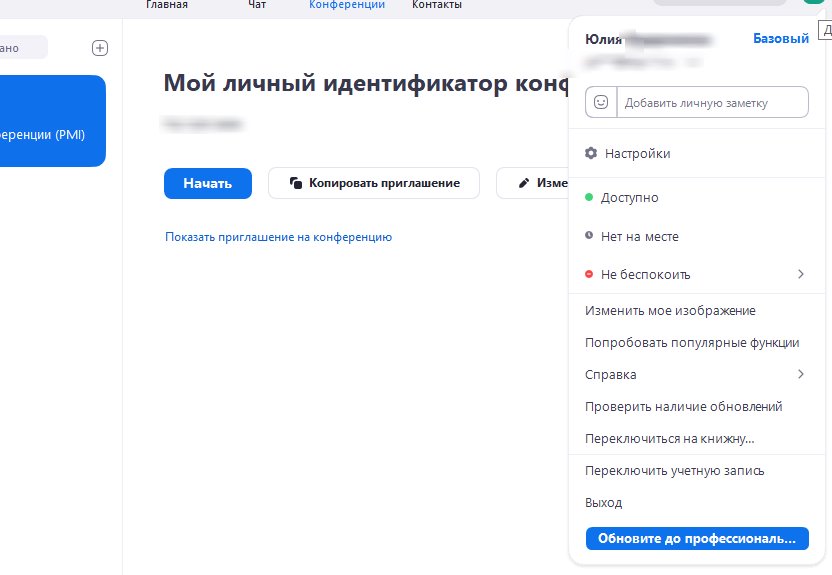Go to the Контакты tab
Image resolution: width=832 pixels, height=575 pixels.
point(437,5)
